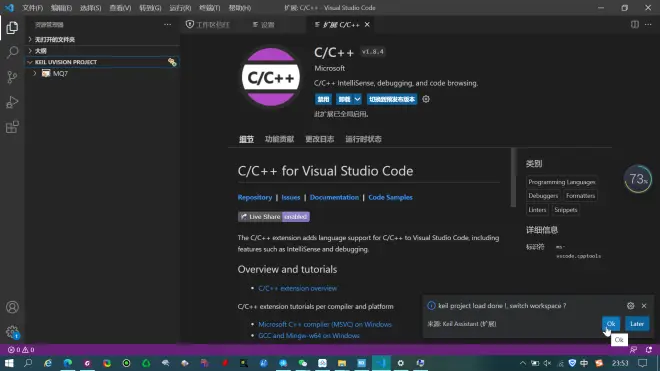
Task: Open the uninstall button dropdown arrow
Action: point(357,99)
